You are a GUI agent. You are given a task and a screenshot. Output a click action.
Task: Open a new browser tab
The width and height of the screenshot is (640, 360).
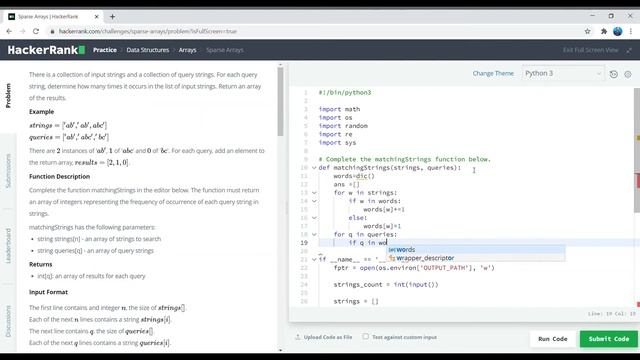(112, 17)
